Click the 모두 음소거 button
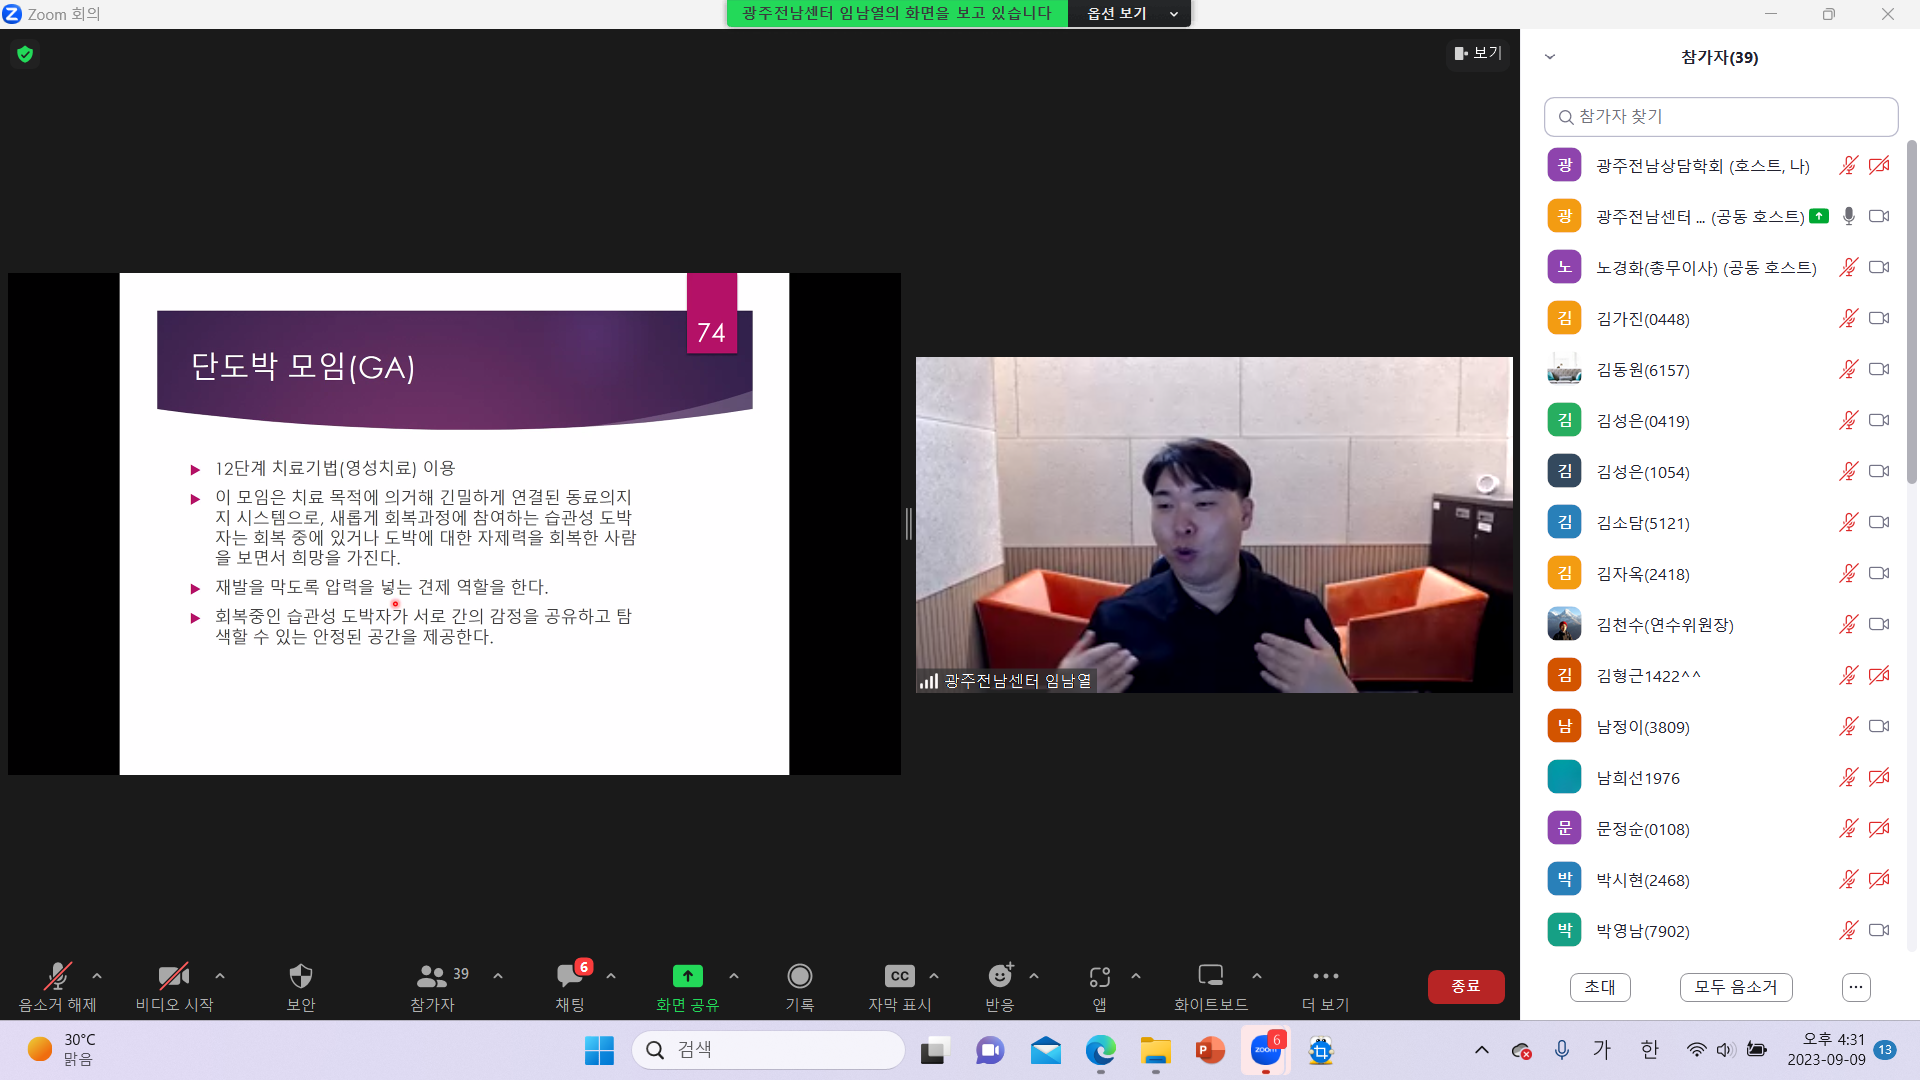 1735,987
